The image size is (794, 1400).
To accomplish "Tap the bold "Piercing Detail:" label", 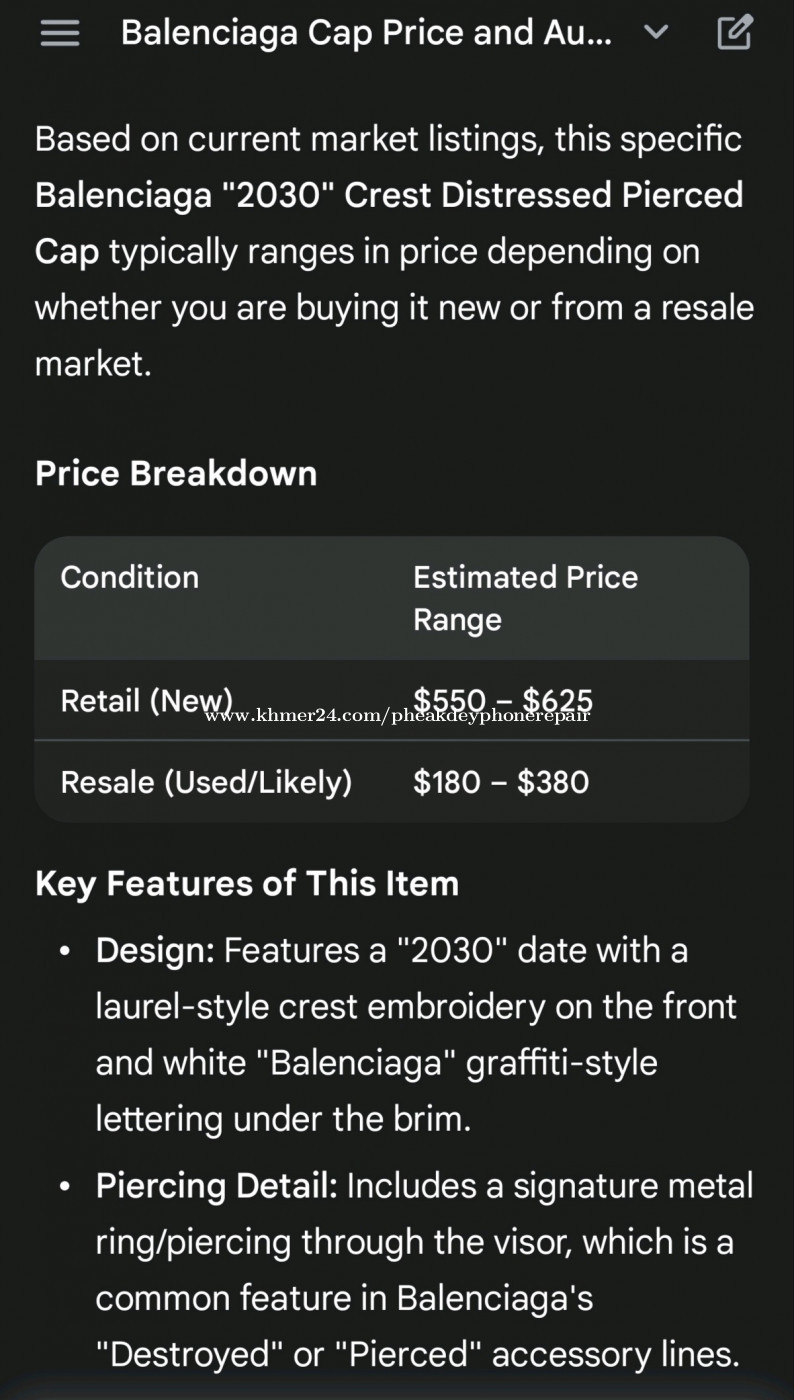I will click(217, 1186).
